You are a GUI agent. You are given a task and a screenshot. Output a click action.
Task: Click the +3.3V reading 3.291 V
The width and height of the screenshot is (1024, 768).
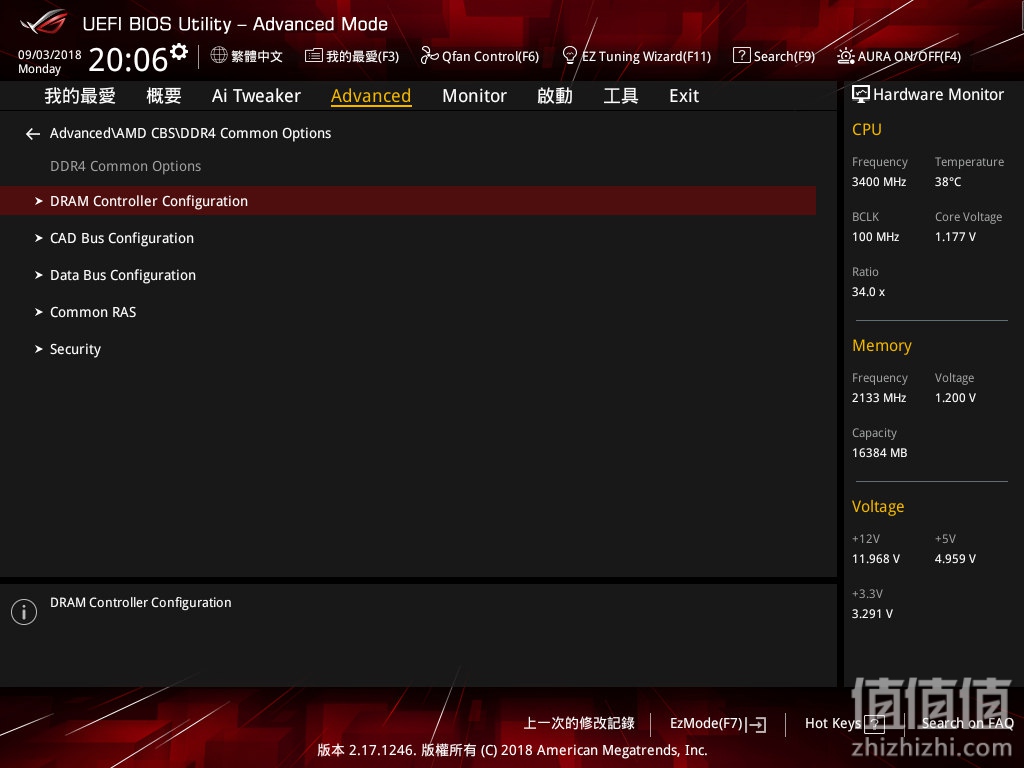coord(872,614)
